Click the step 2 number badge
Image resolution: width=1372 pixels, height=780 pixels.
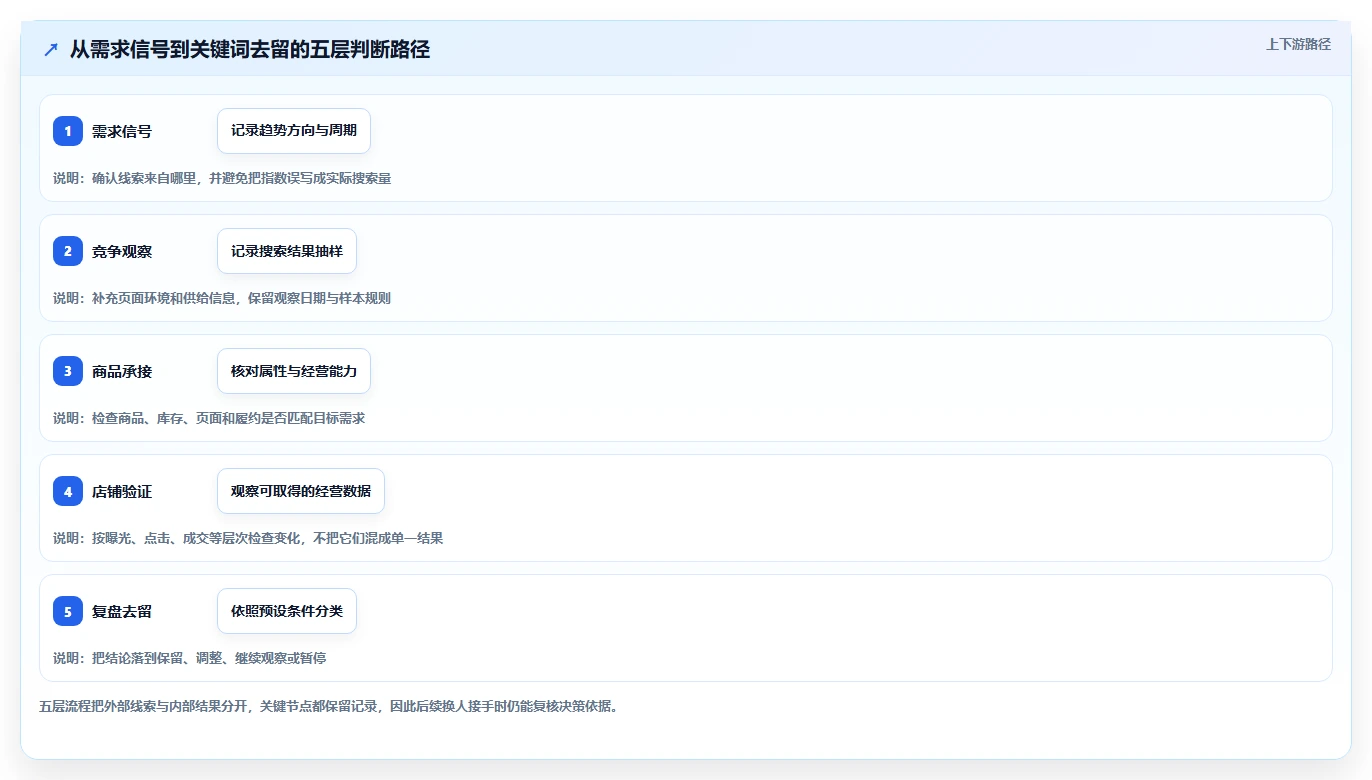coord(68,251)
